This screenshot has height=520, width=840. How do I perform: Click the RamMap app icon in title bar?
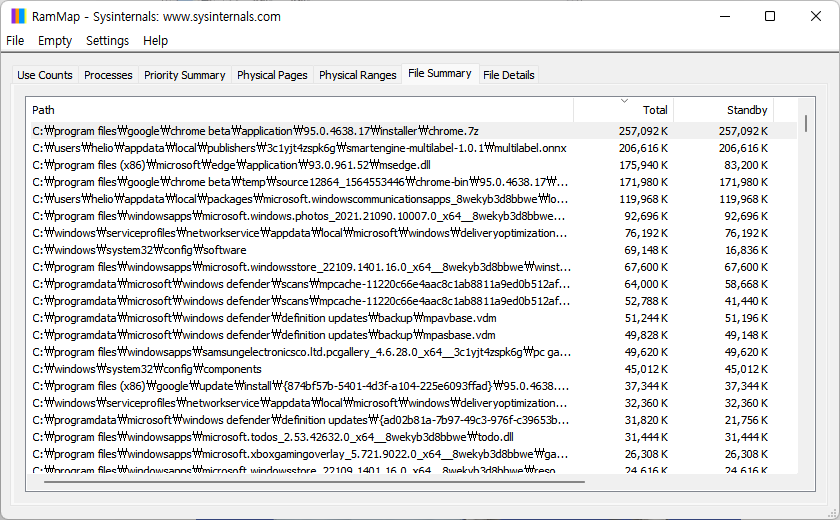[x=18, y=17]
